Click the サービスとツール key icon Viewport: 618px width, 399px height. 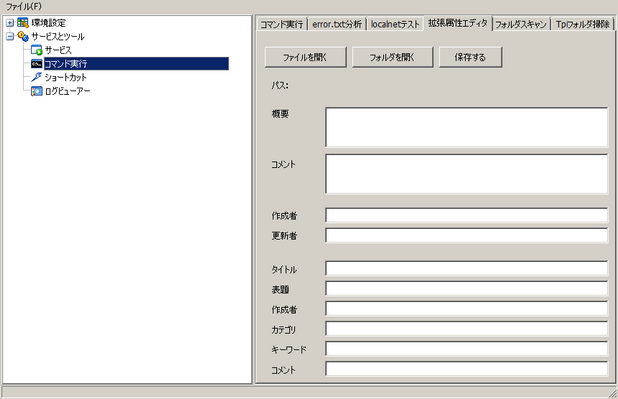(23, 36)
